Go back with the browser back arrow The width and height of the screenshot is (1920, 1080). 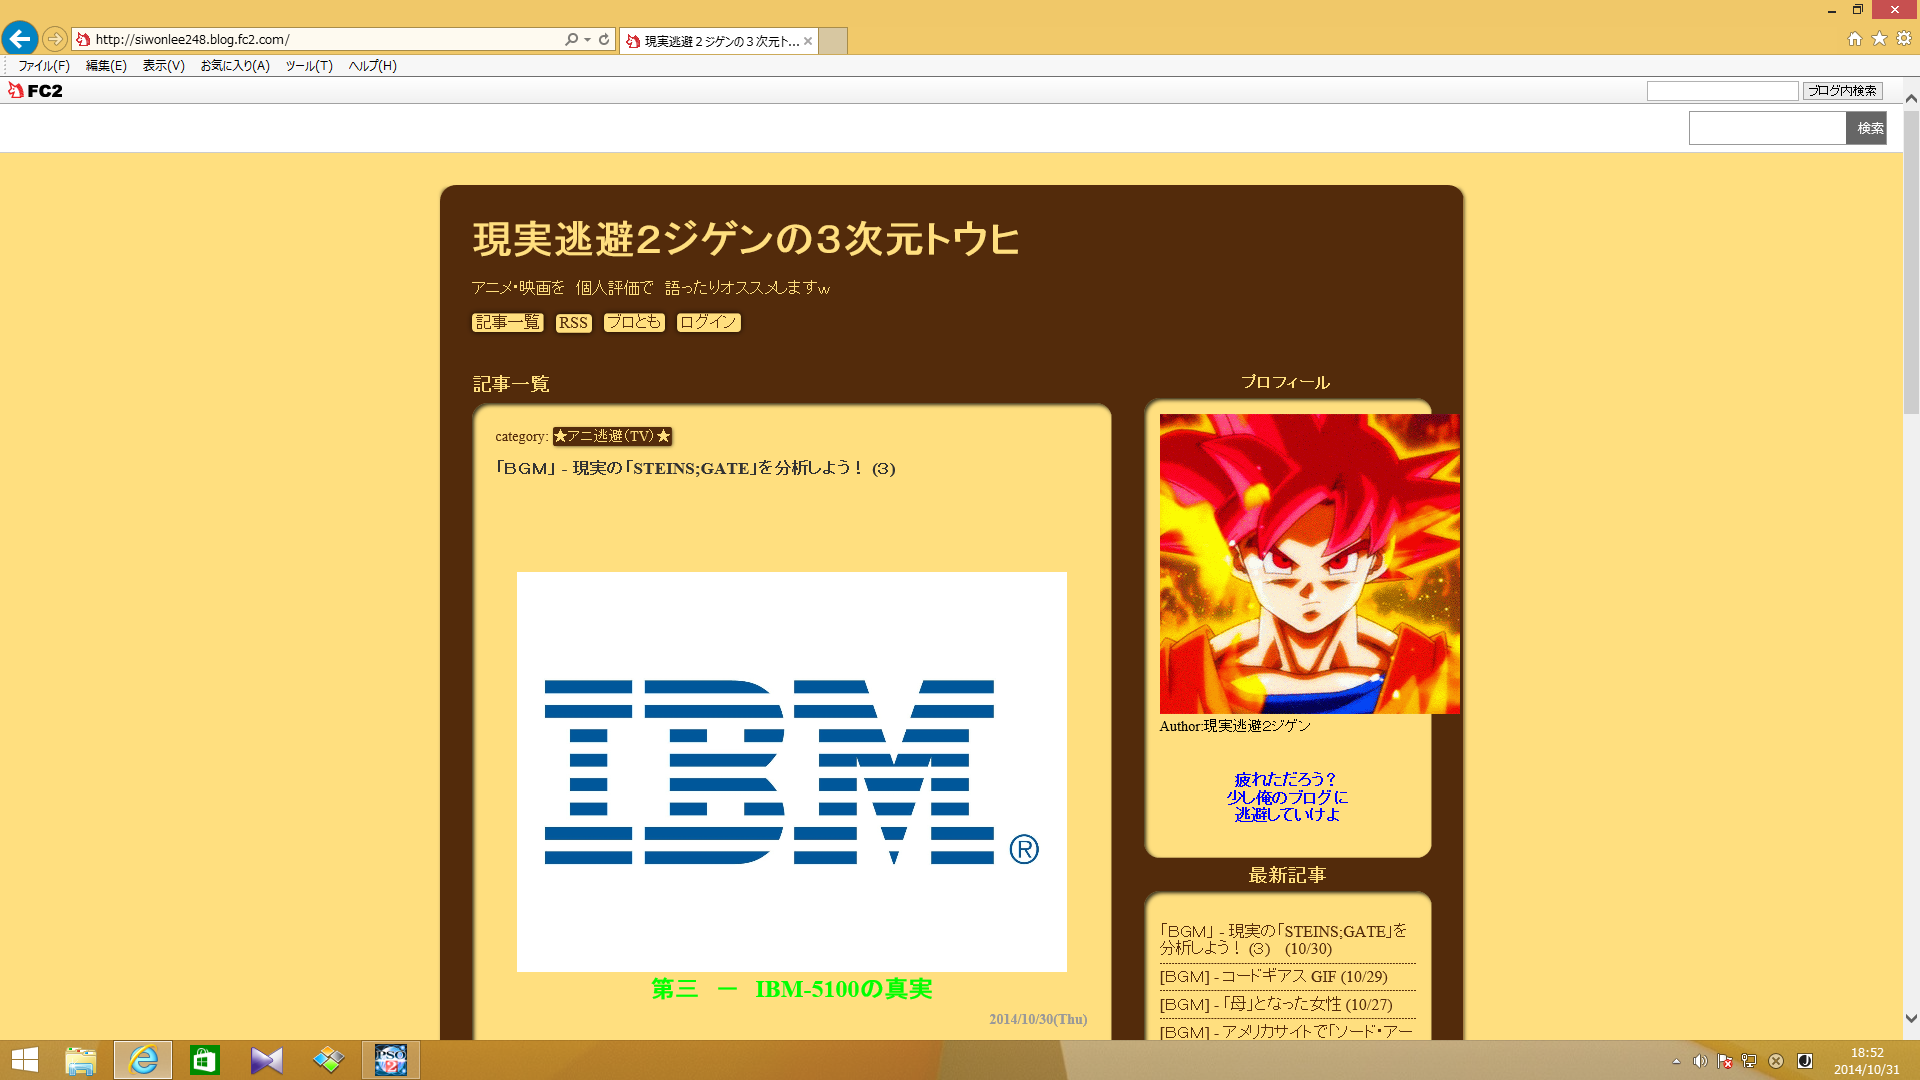(x=20, y=39)
